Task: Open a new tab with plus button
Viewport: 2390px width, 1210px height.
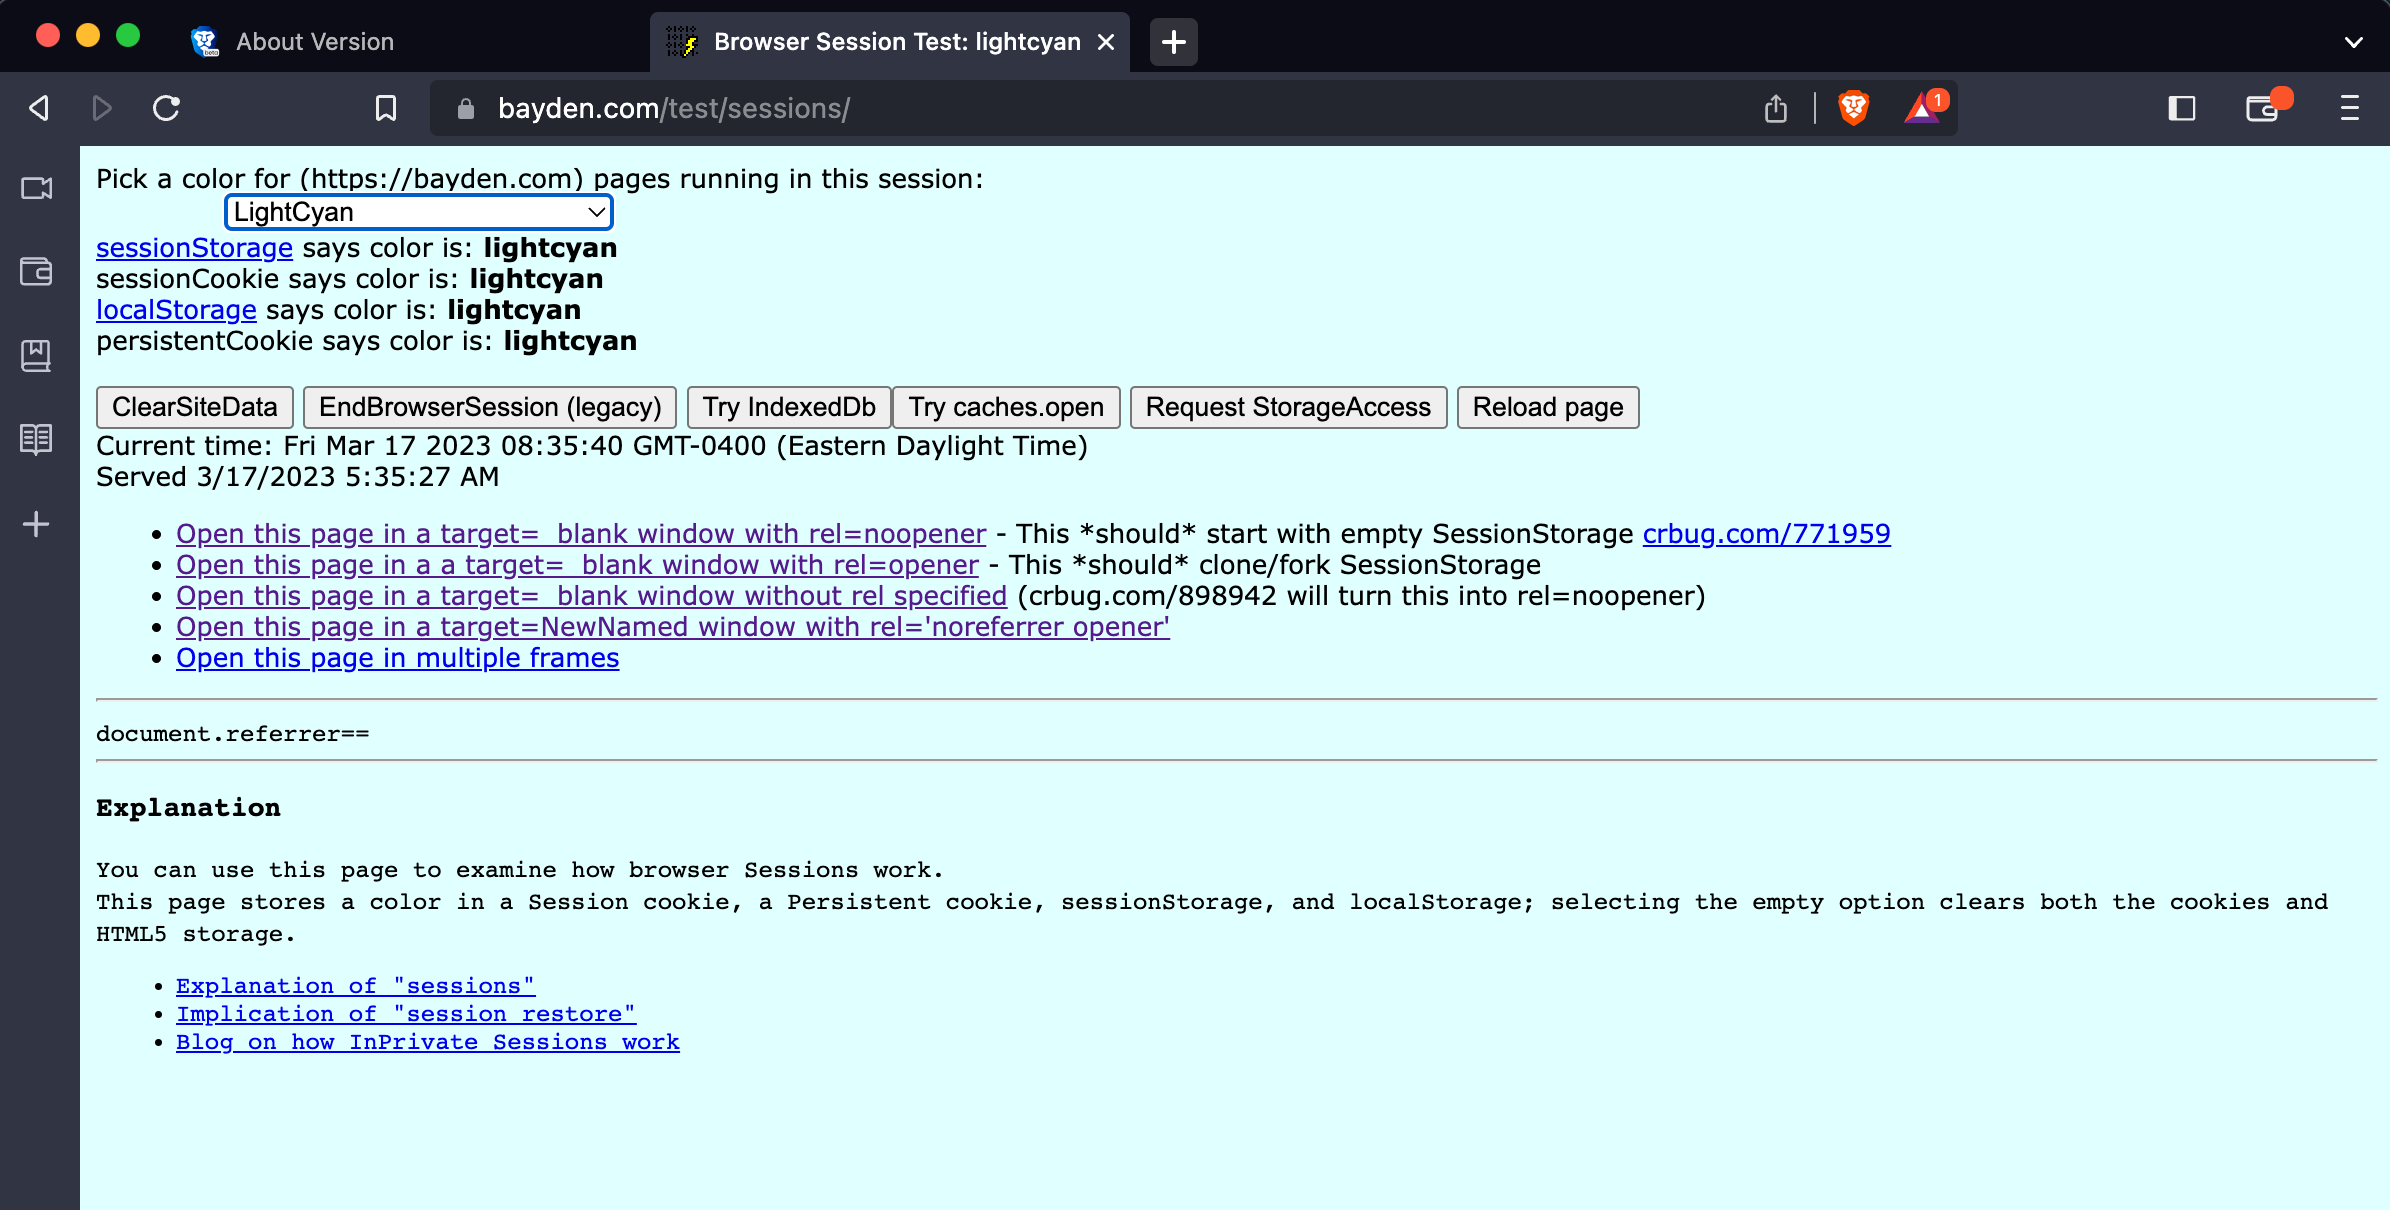Action: (1173, 42)
